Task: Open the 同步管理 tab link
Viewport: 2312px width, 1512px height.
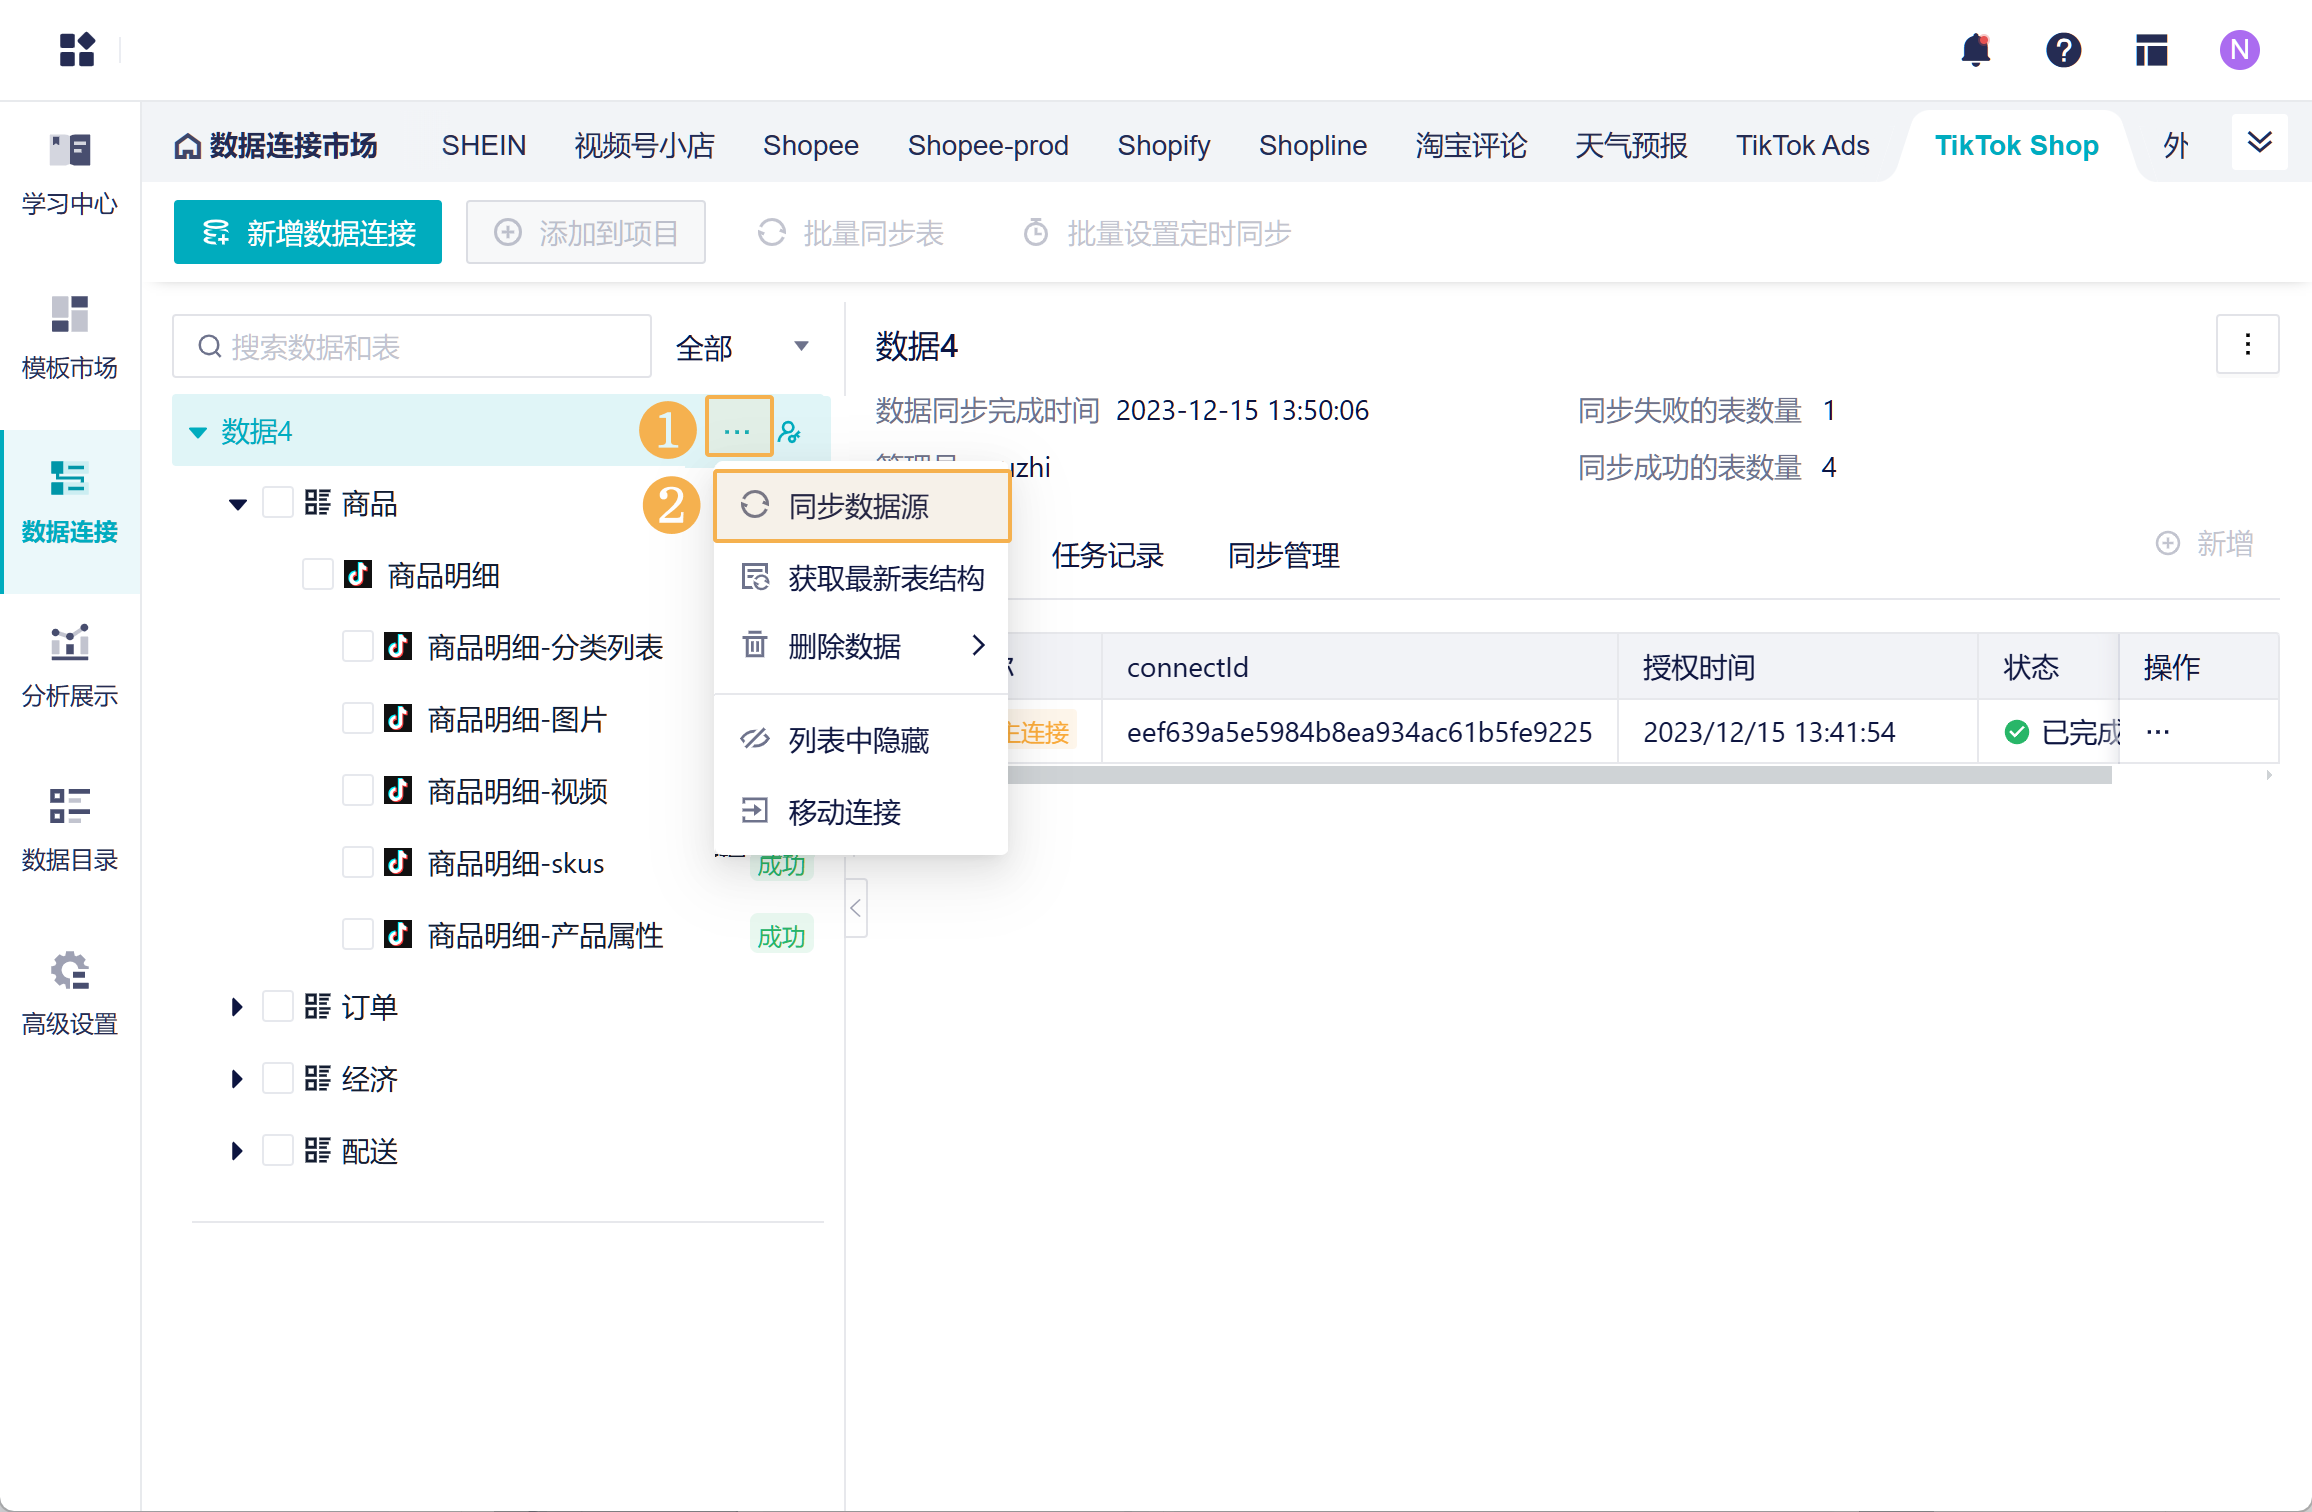Action: (x=1283, y=555)
